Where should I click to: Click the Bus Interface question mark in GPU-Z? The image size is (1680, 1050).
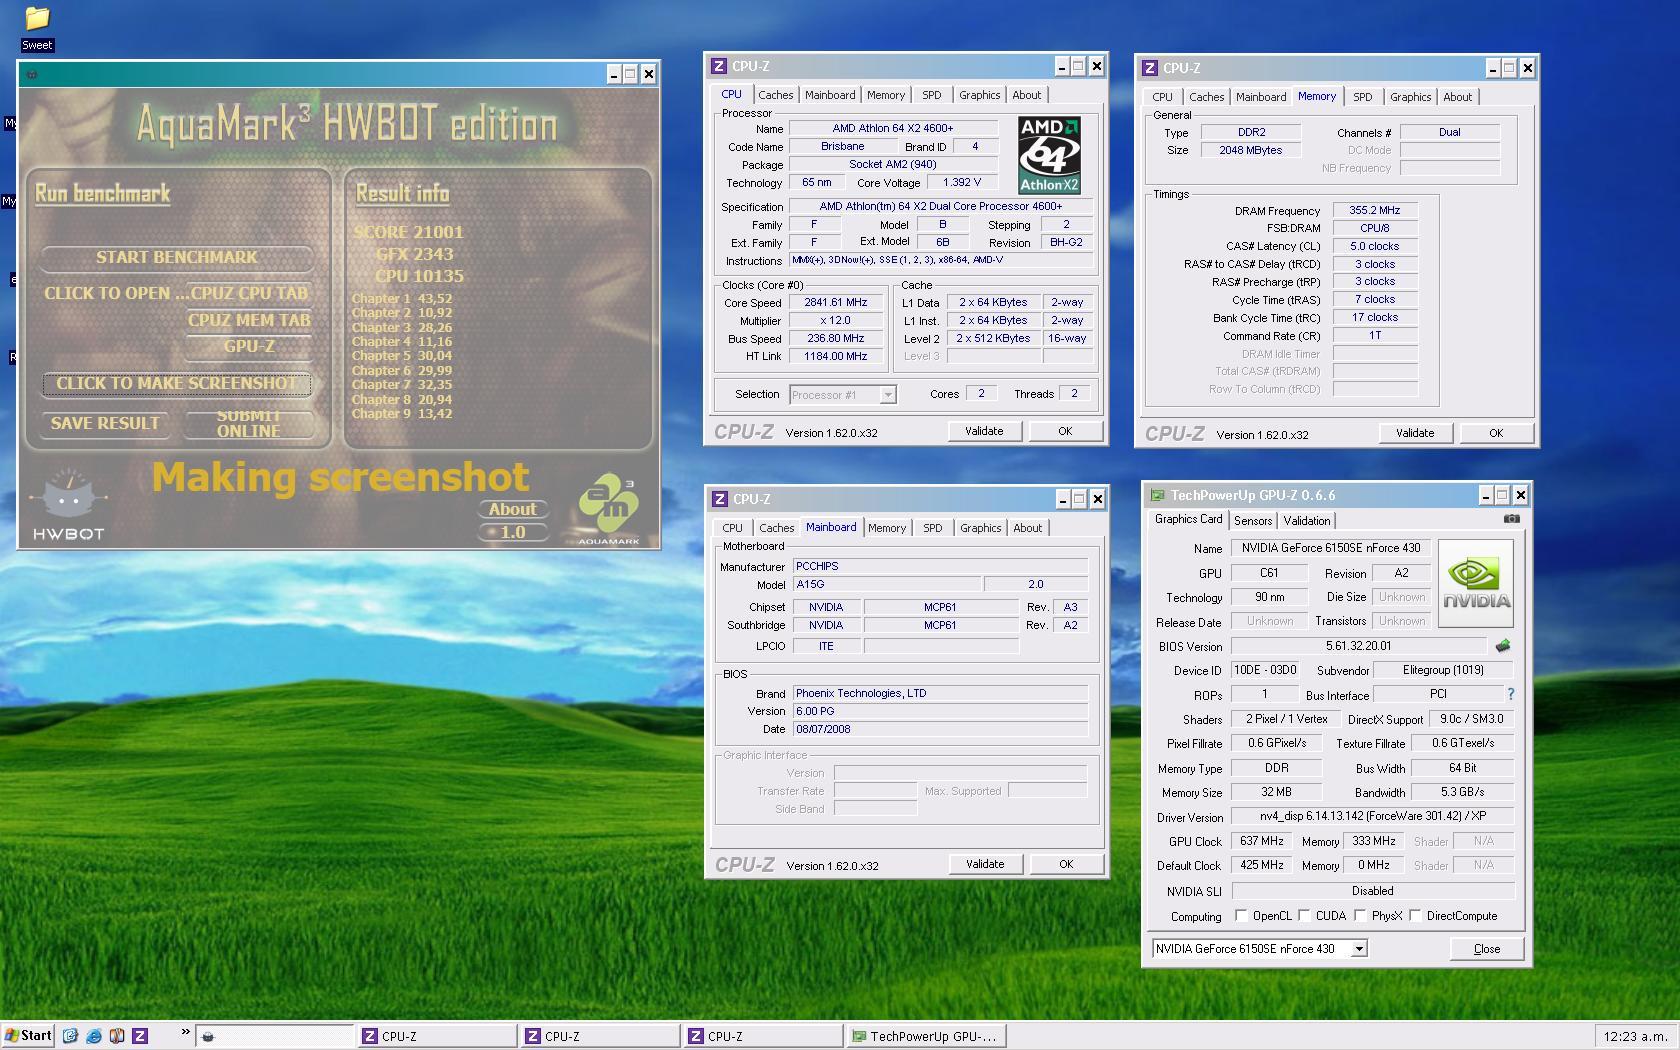tap(1510, 694)
